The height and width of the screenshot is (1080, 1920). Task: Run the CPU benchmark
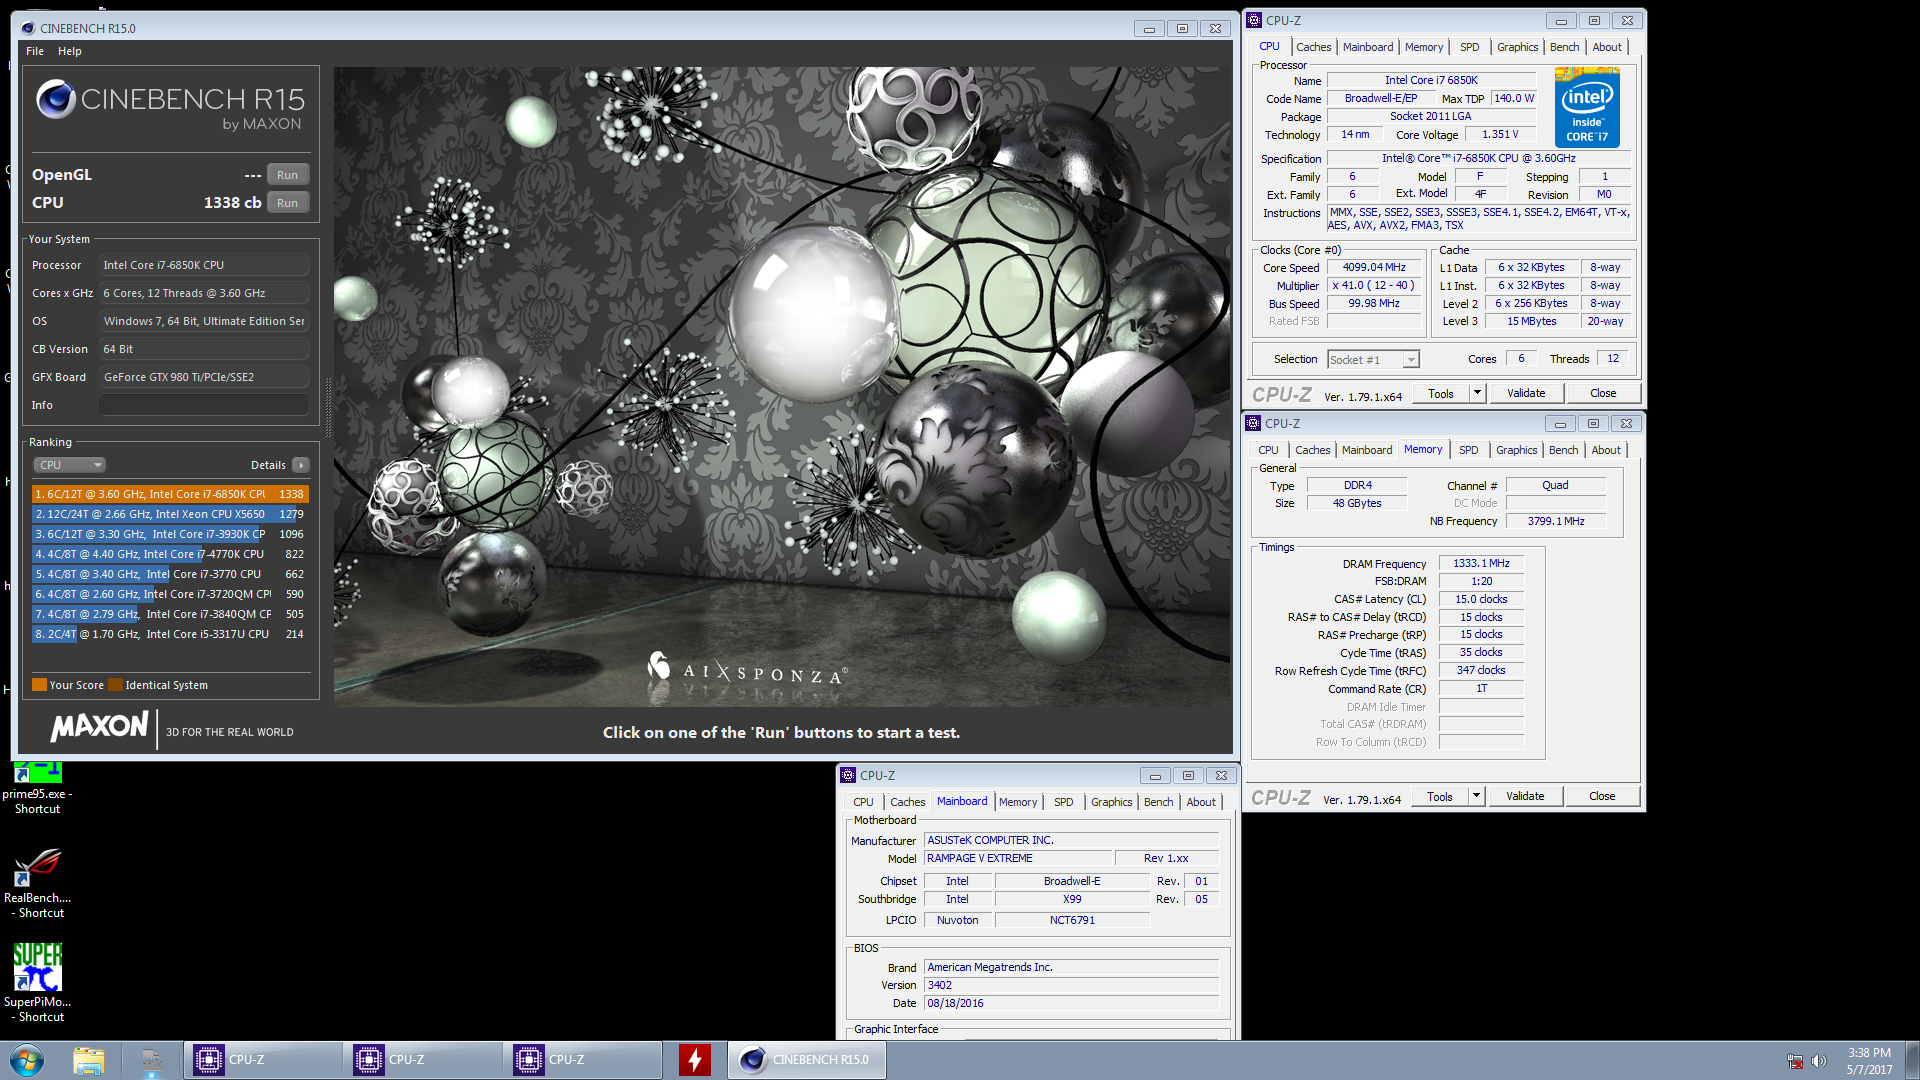tap(288, 203)
